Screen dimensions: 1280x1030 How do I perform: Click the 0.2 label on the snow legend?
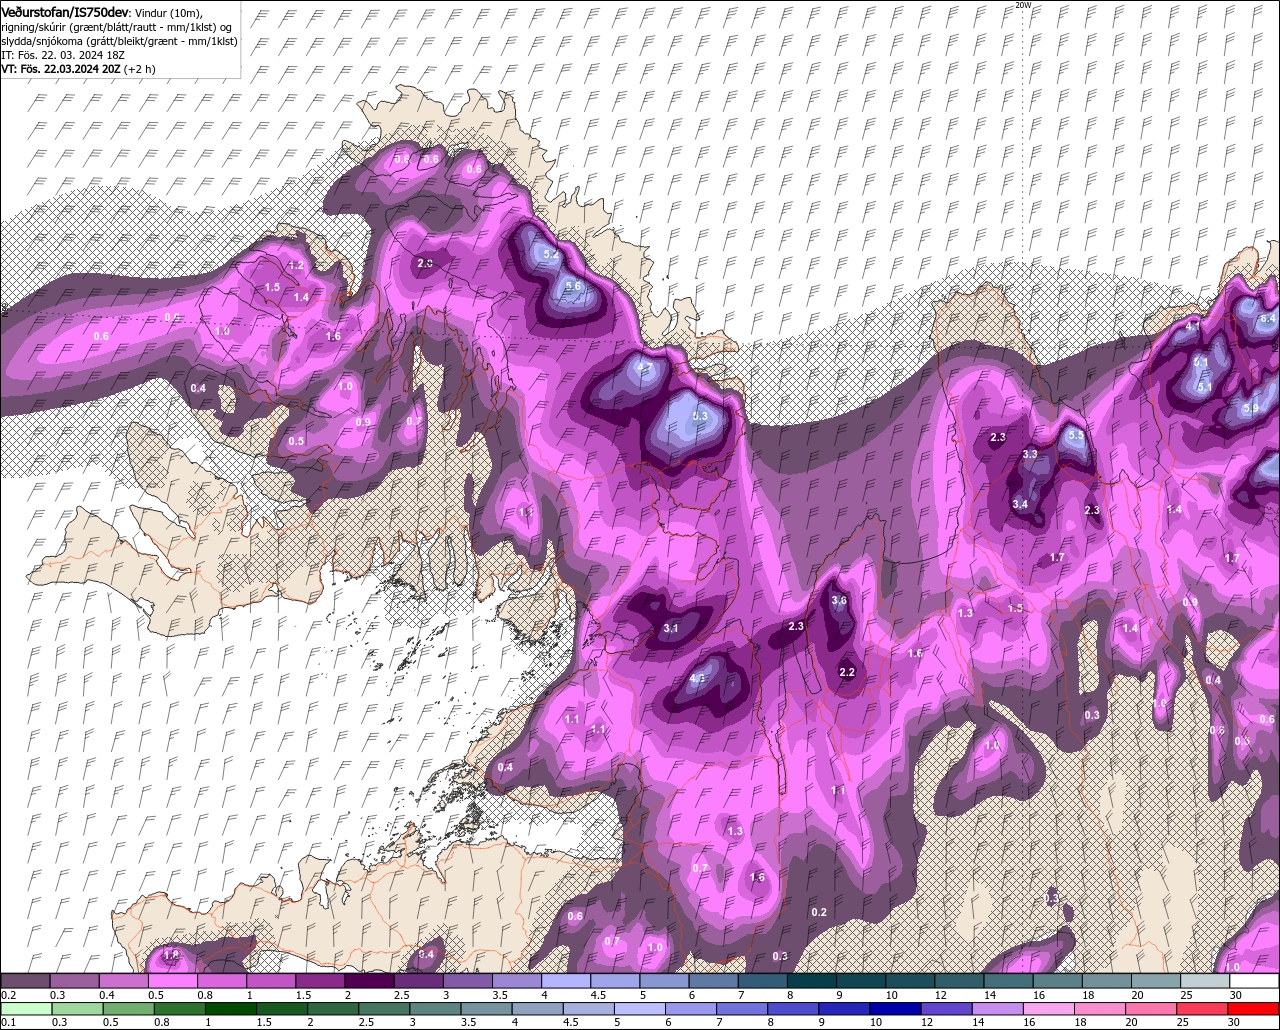[9, 995]
